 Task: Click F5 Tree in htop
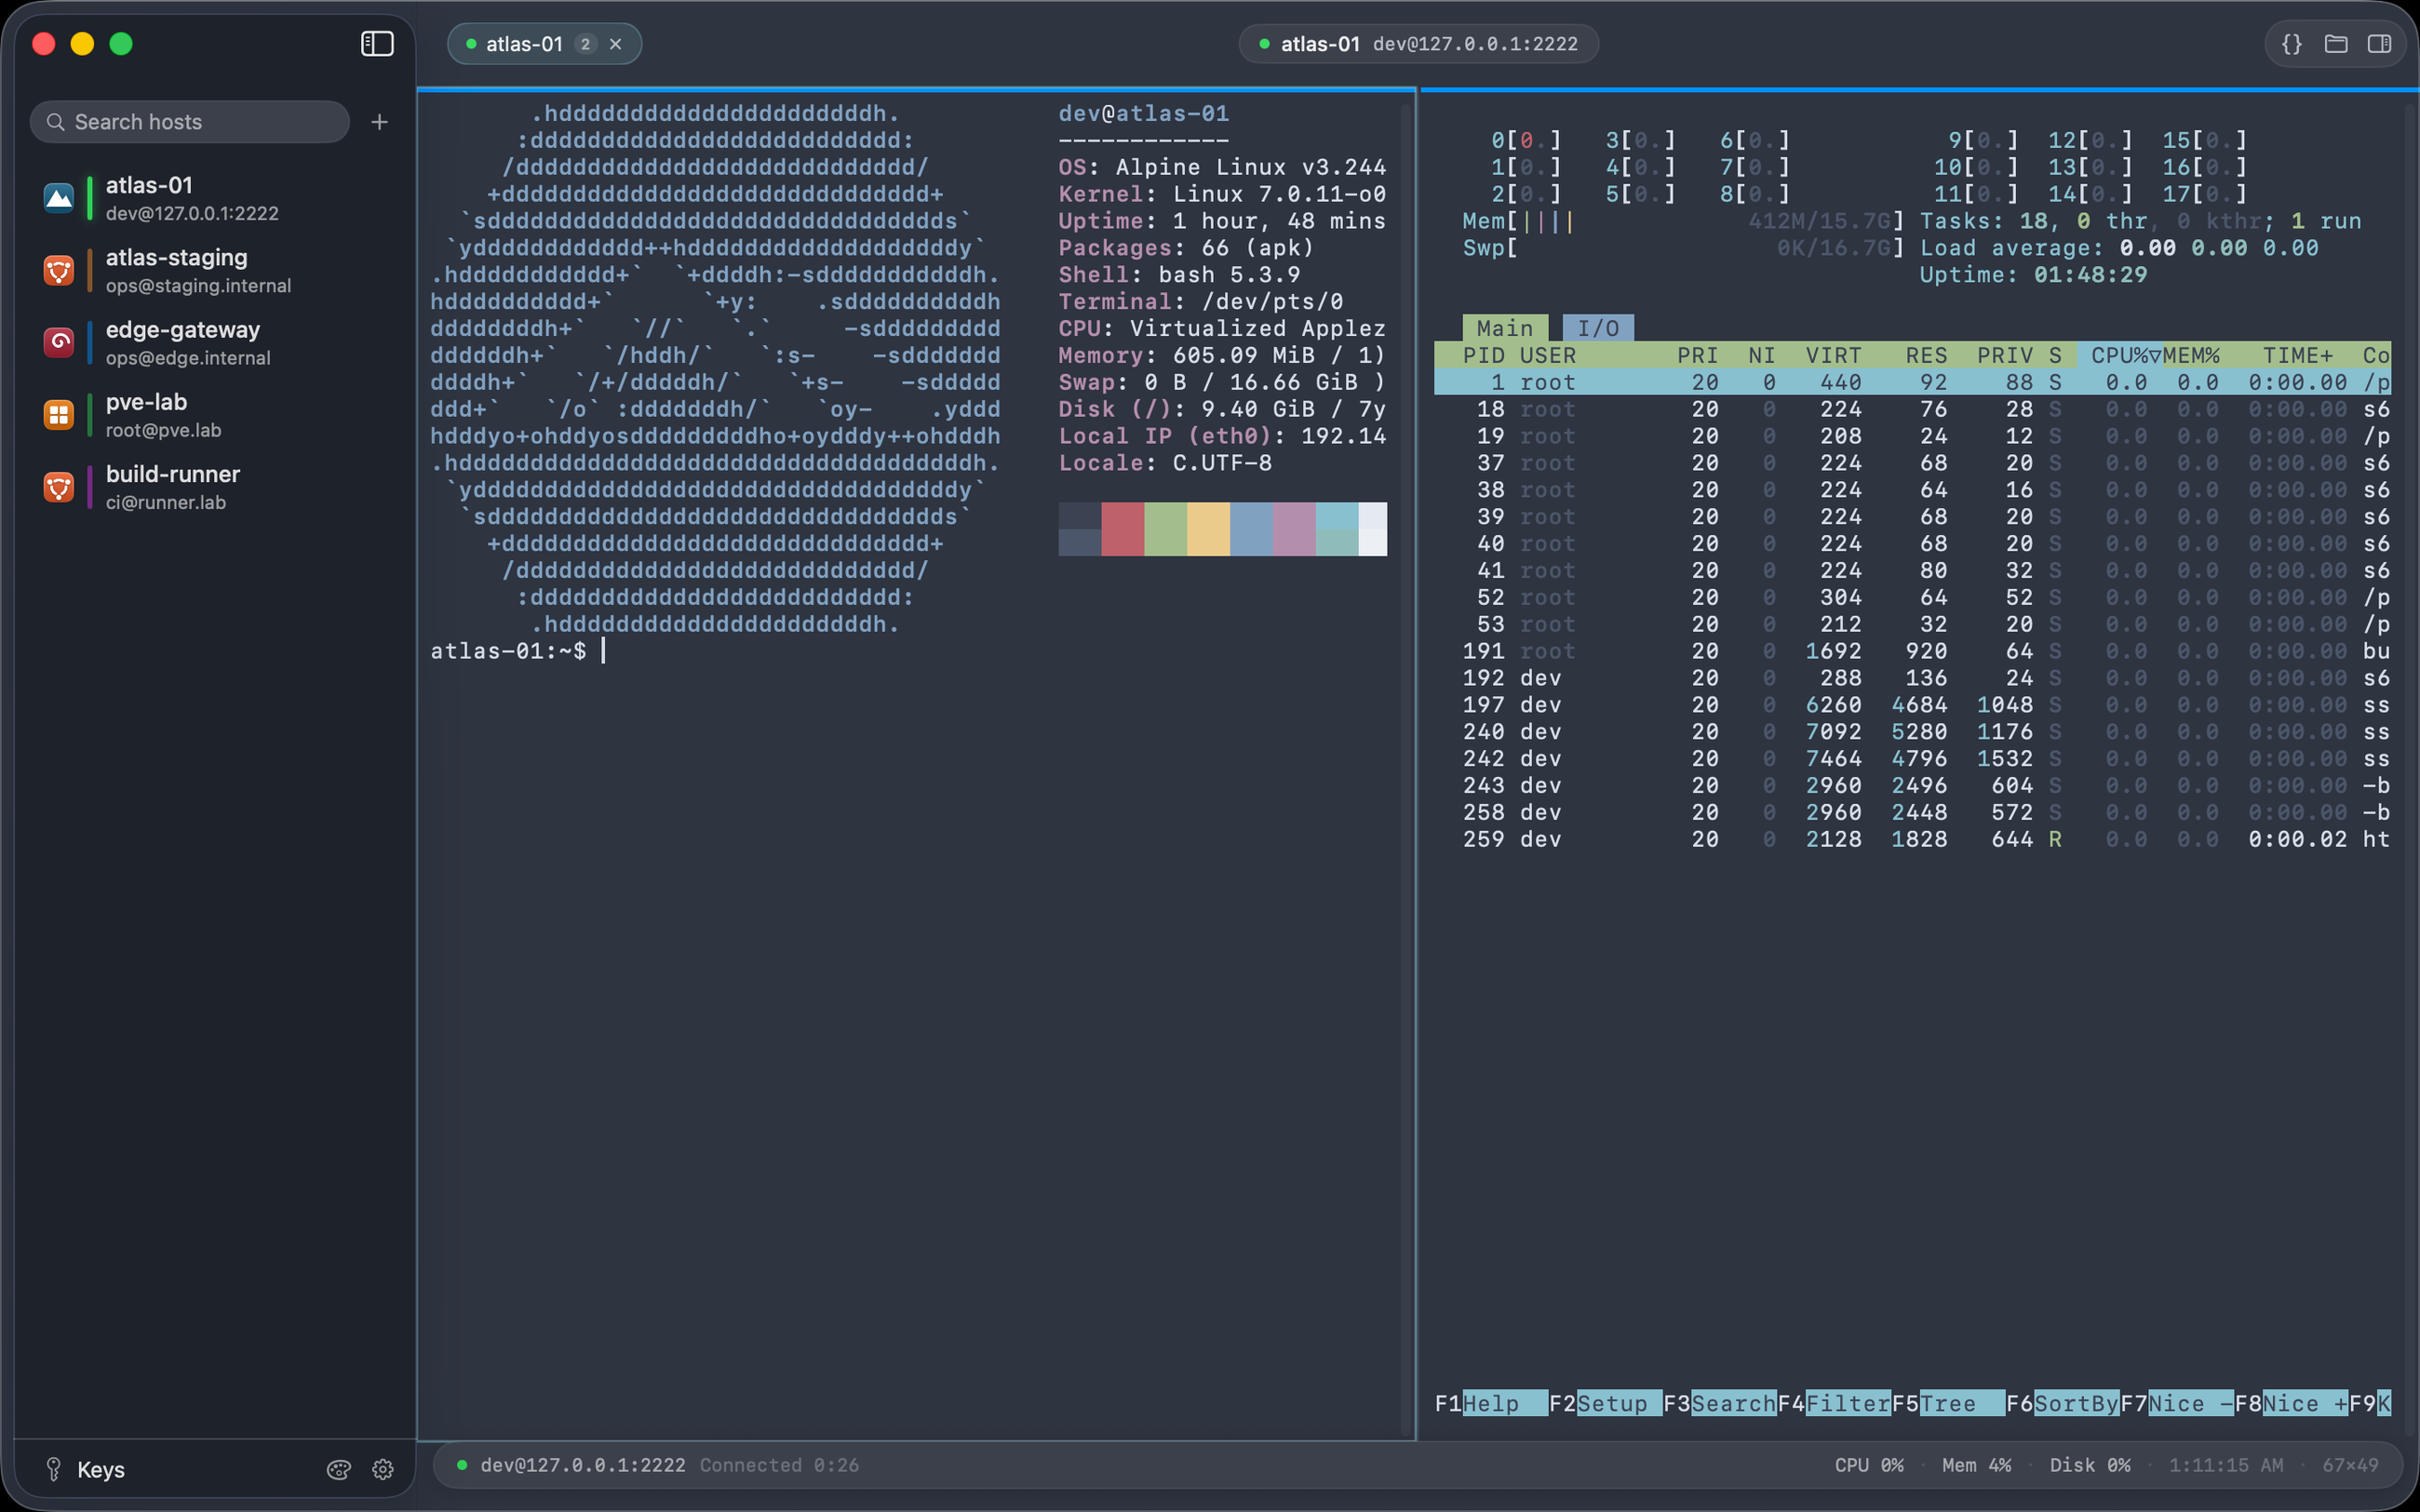(x=1948, y=1404)
